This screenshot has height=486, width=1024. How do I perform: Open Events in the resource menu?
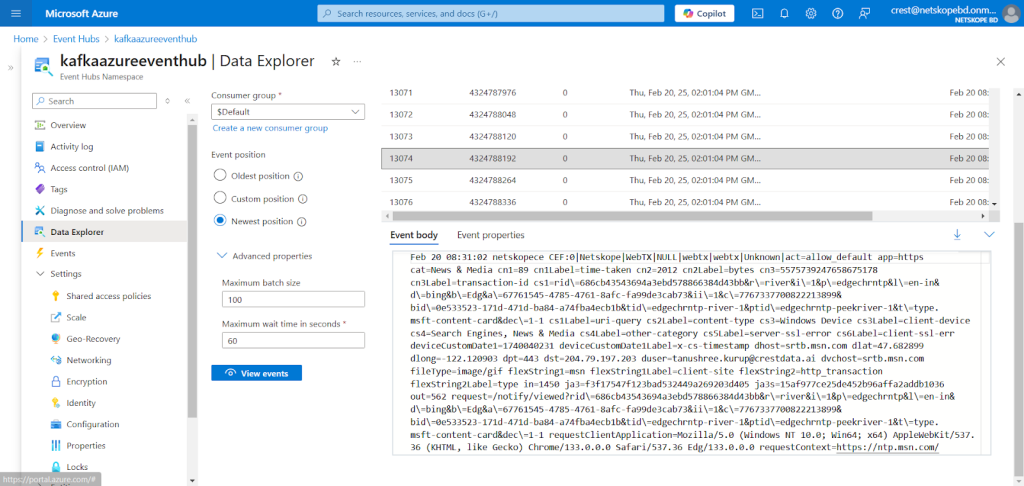point(63,253)
